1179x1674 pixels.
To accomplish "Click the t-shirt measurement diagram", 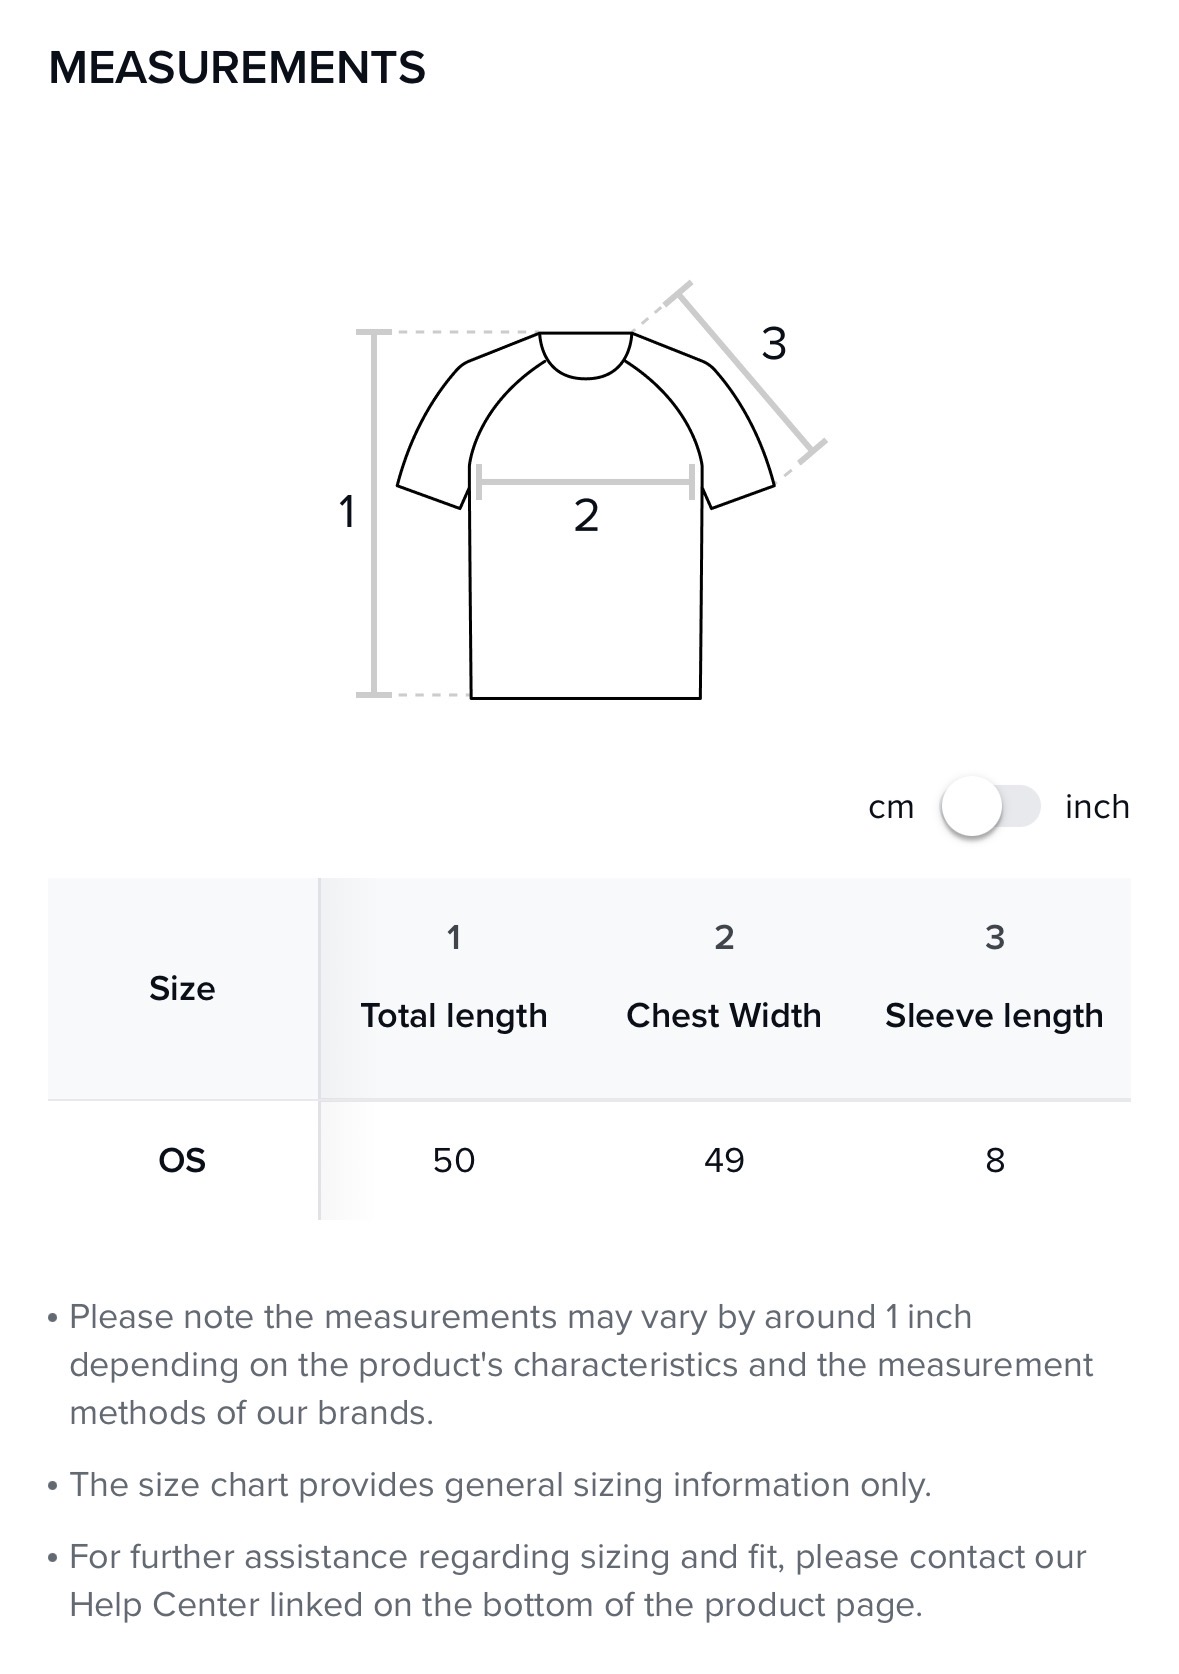I will tap(585, 580).
